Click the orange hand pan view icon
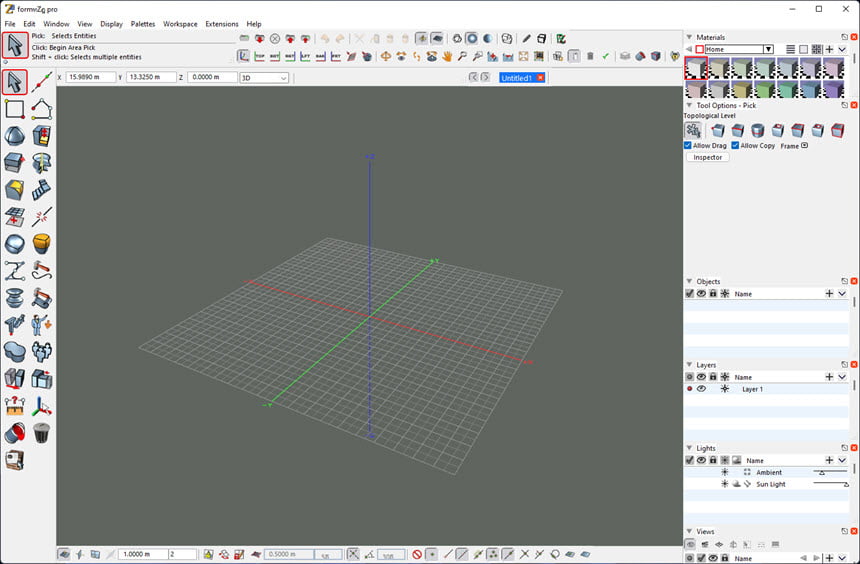The width and height of the screenshot is (860, 564). tap(447, 56)
